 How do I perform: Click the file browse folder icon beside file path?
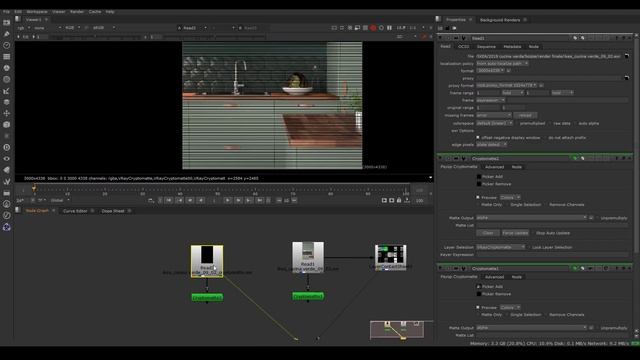(x=627, y=56)
